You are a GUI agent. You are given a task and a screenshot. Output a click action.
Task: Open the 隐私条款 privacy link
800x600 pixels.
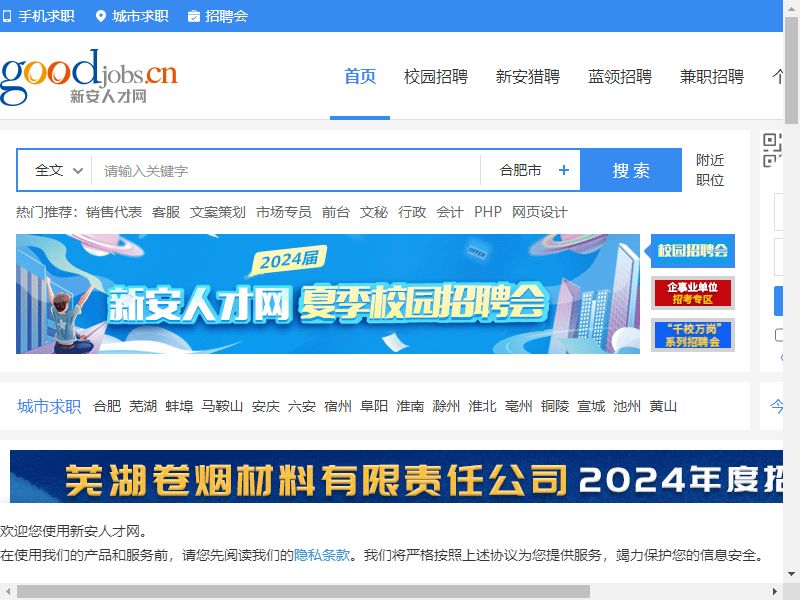[x=322, y=555]
